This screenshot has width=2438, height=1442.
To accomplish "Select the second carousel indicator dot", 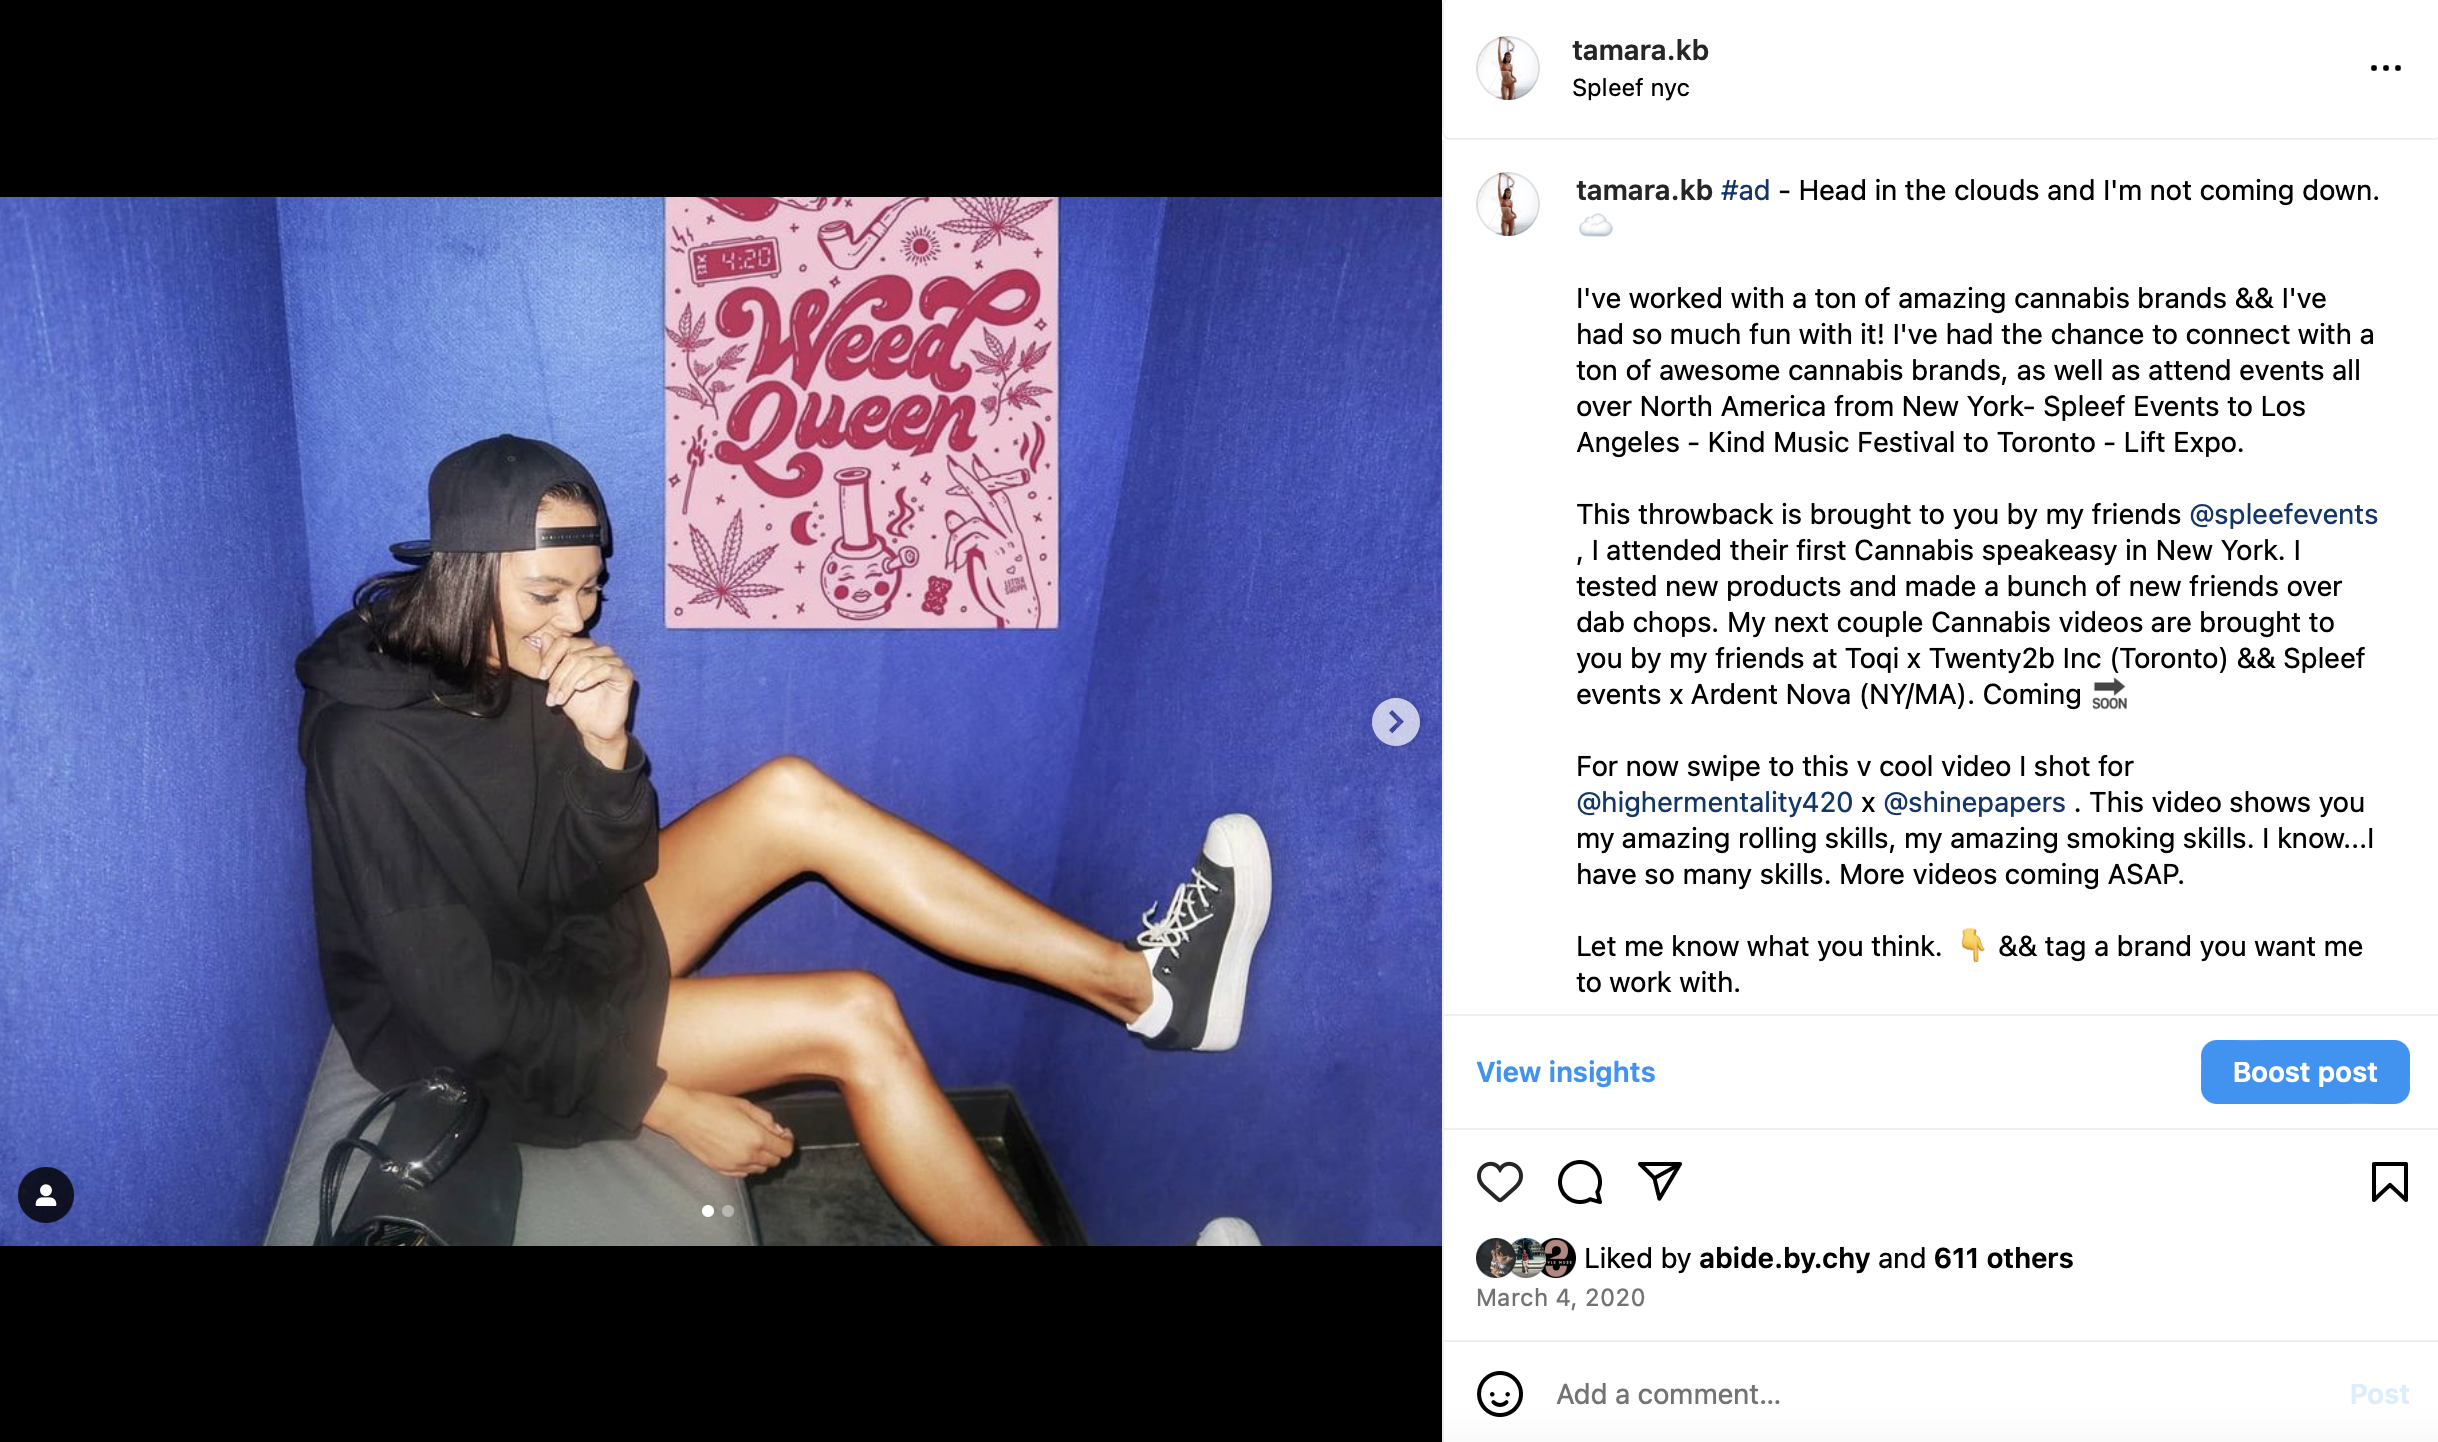I will tap(728, 1211).
